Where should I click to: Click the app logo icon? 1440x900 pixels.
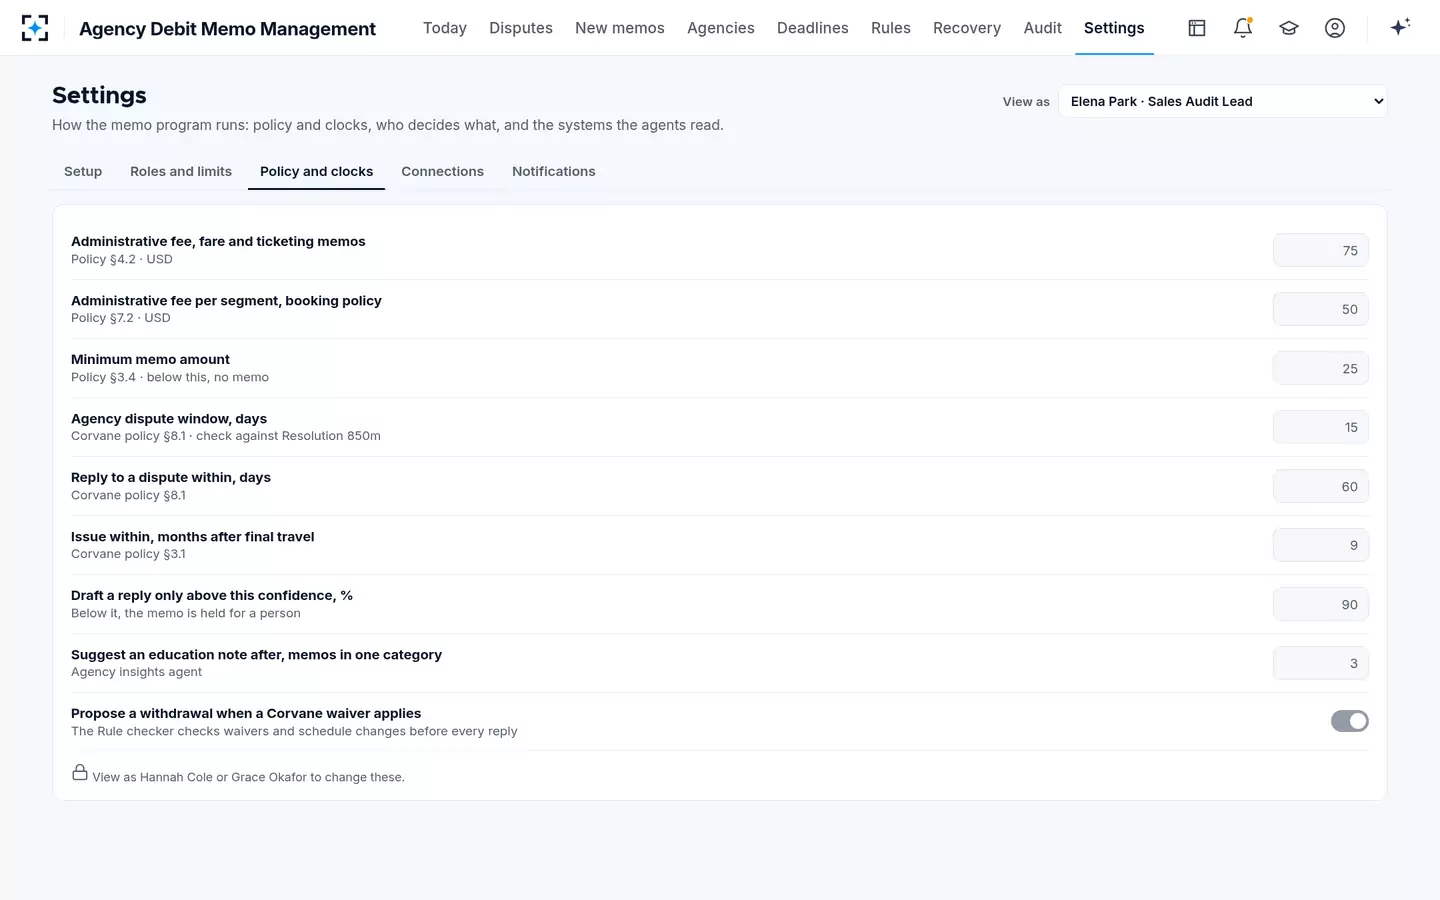[x=35, y=28]
